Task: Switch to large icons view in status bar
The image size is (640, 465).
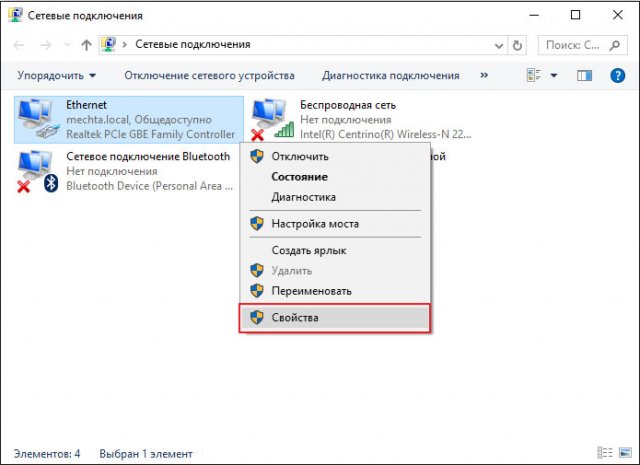Action: pos(625,453)
